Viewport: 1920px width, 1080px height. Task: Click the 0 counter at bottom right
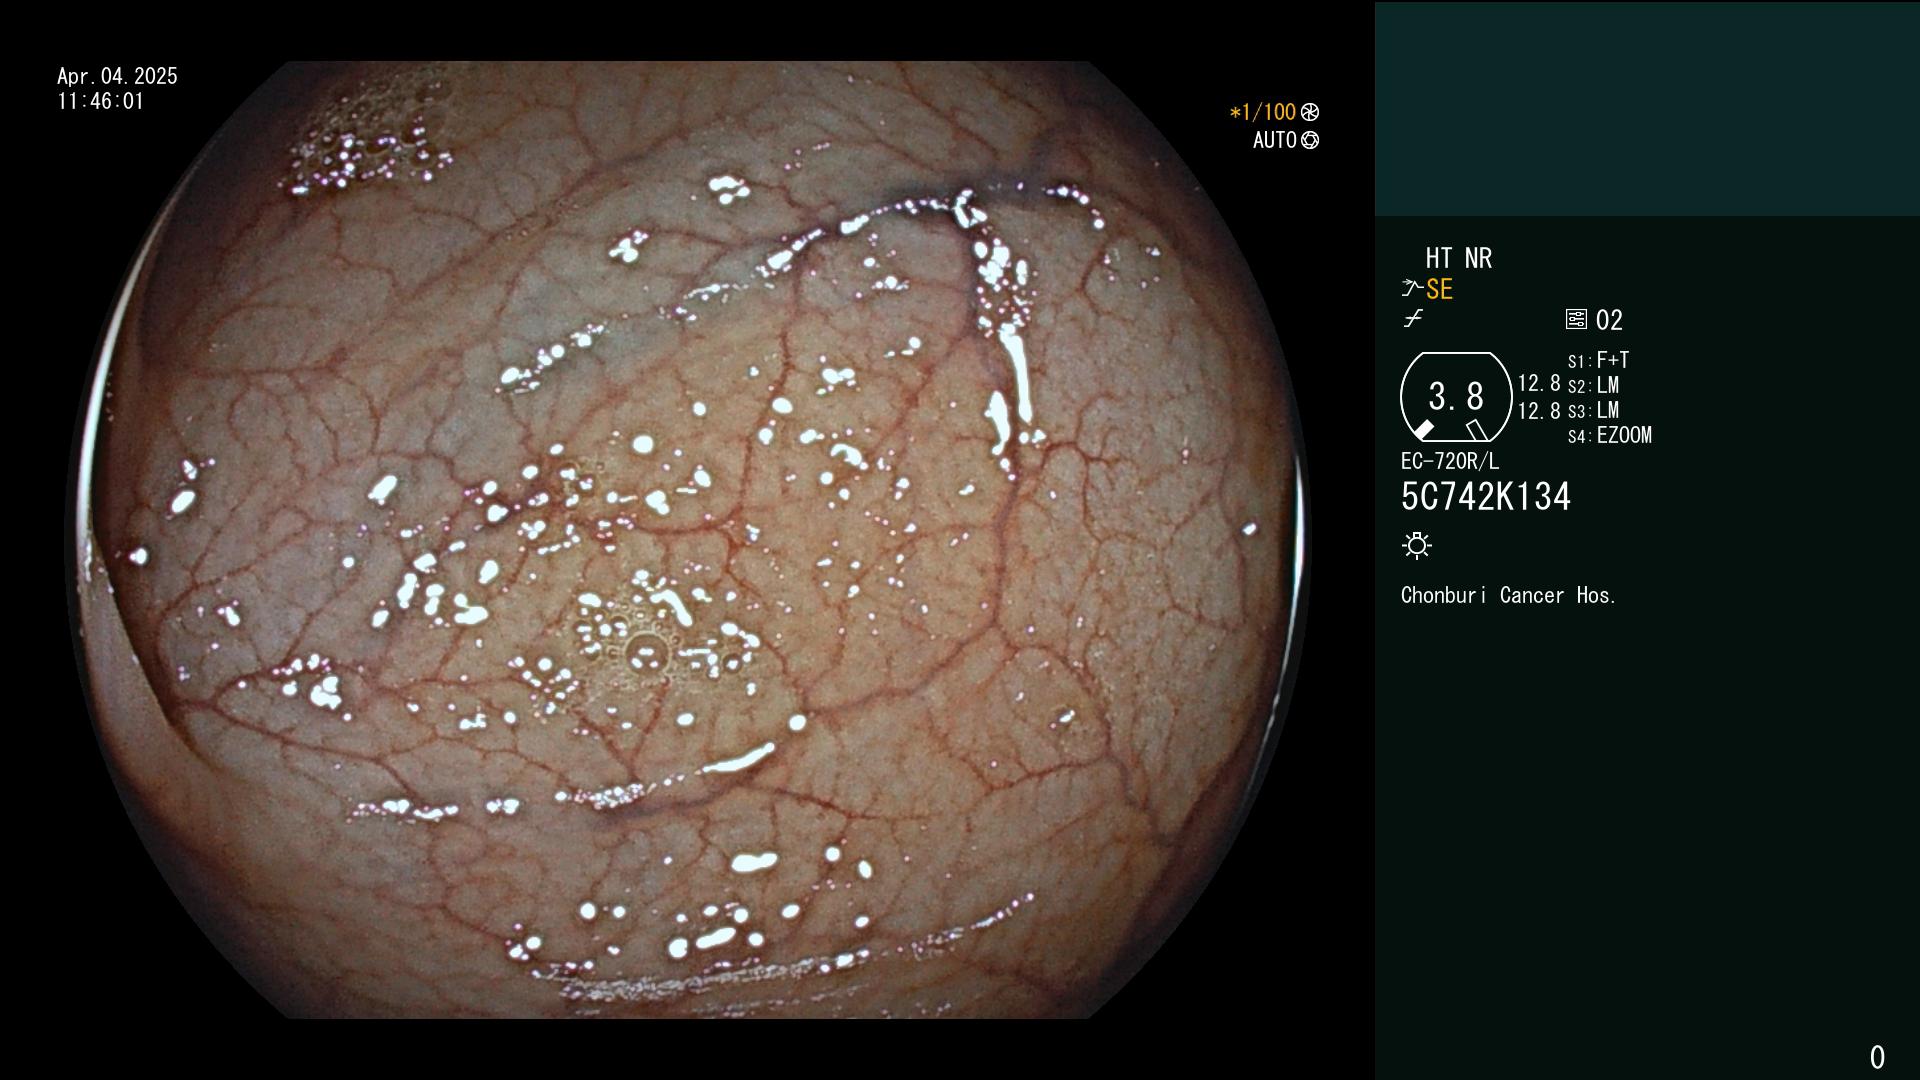tap(1877, 1057)
